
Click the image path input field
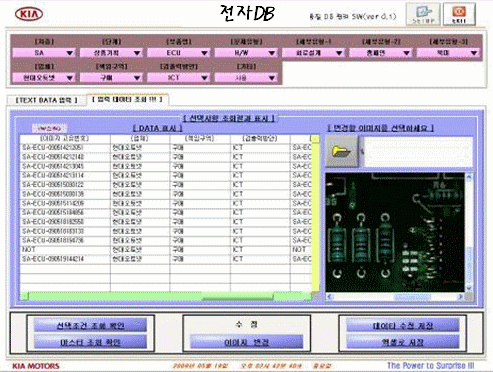tap(418, 152)
